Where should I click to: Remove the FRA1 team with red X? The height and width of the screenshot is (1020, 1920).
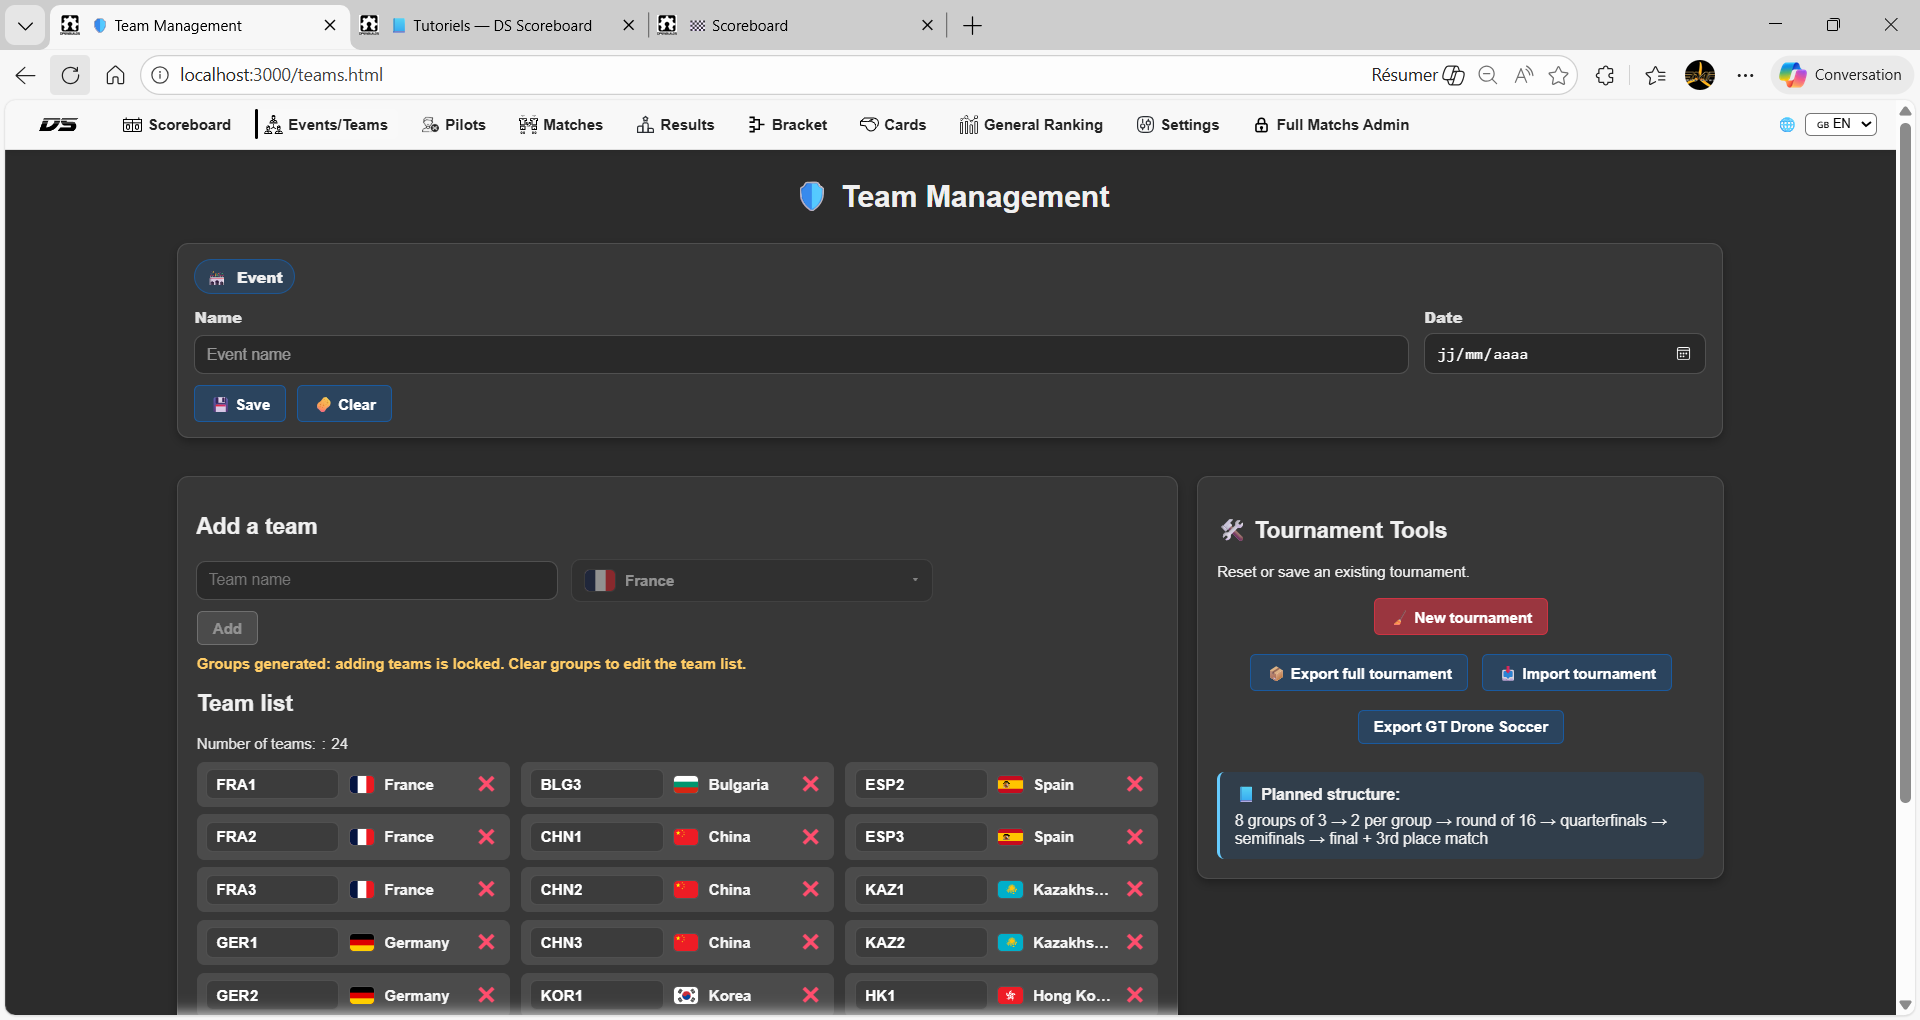[x=486, y=784]
